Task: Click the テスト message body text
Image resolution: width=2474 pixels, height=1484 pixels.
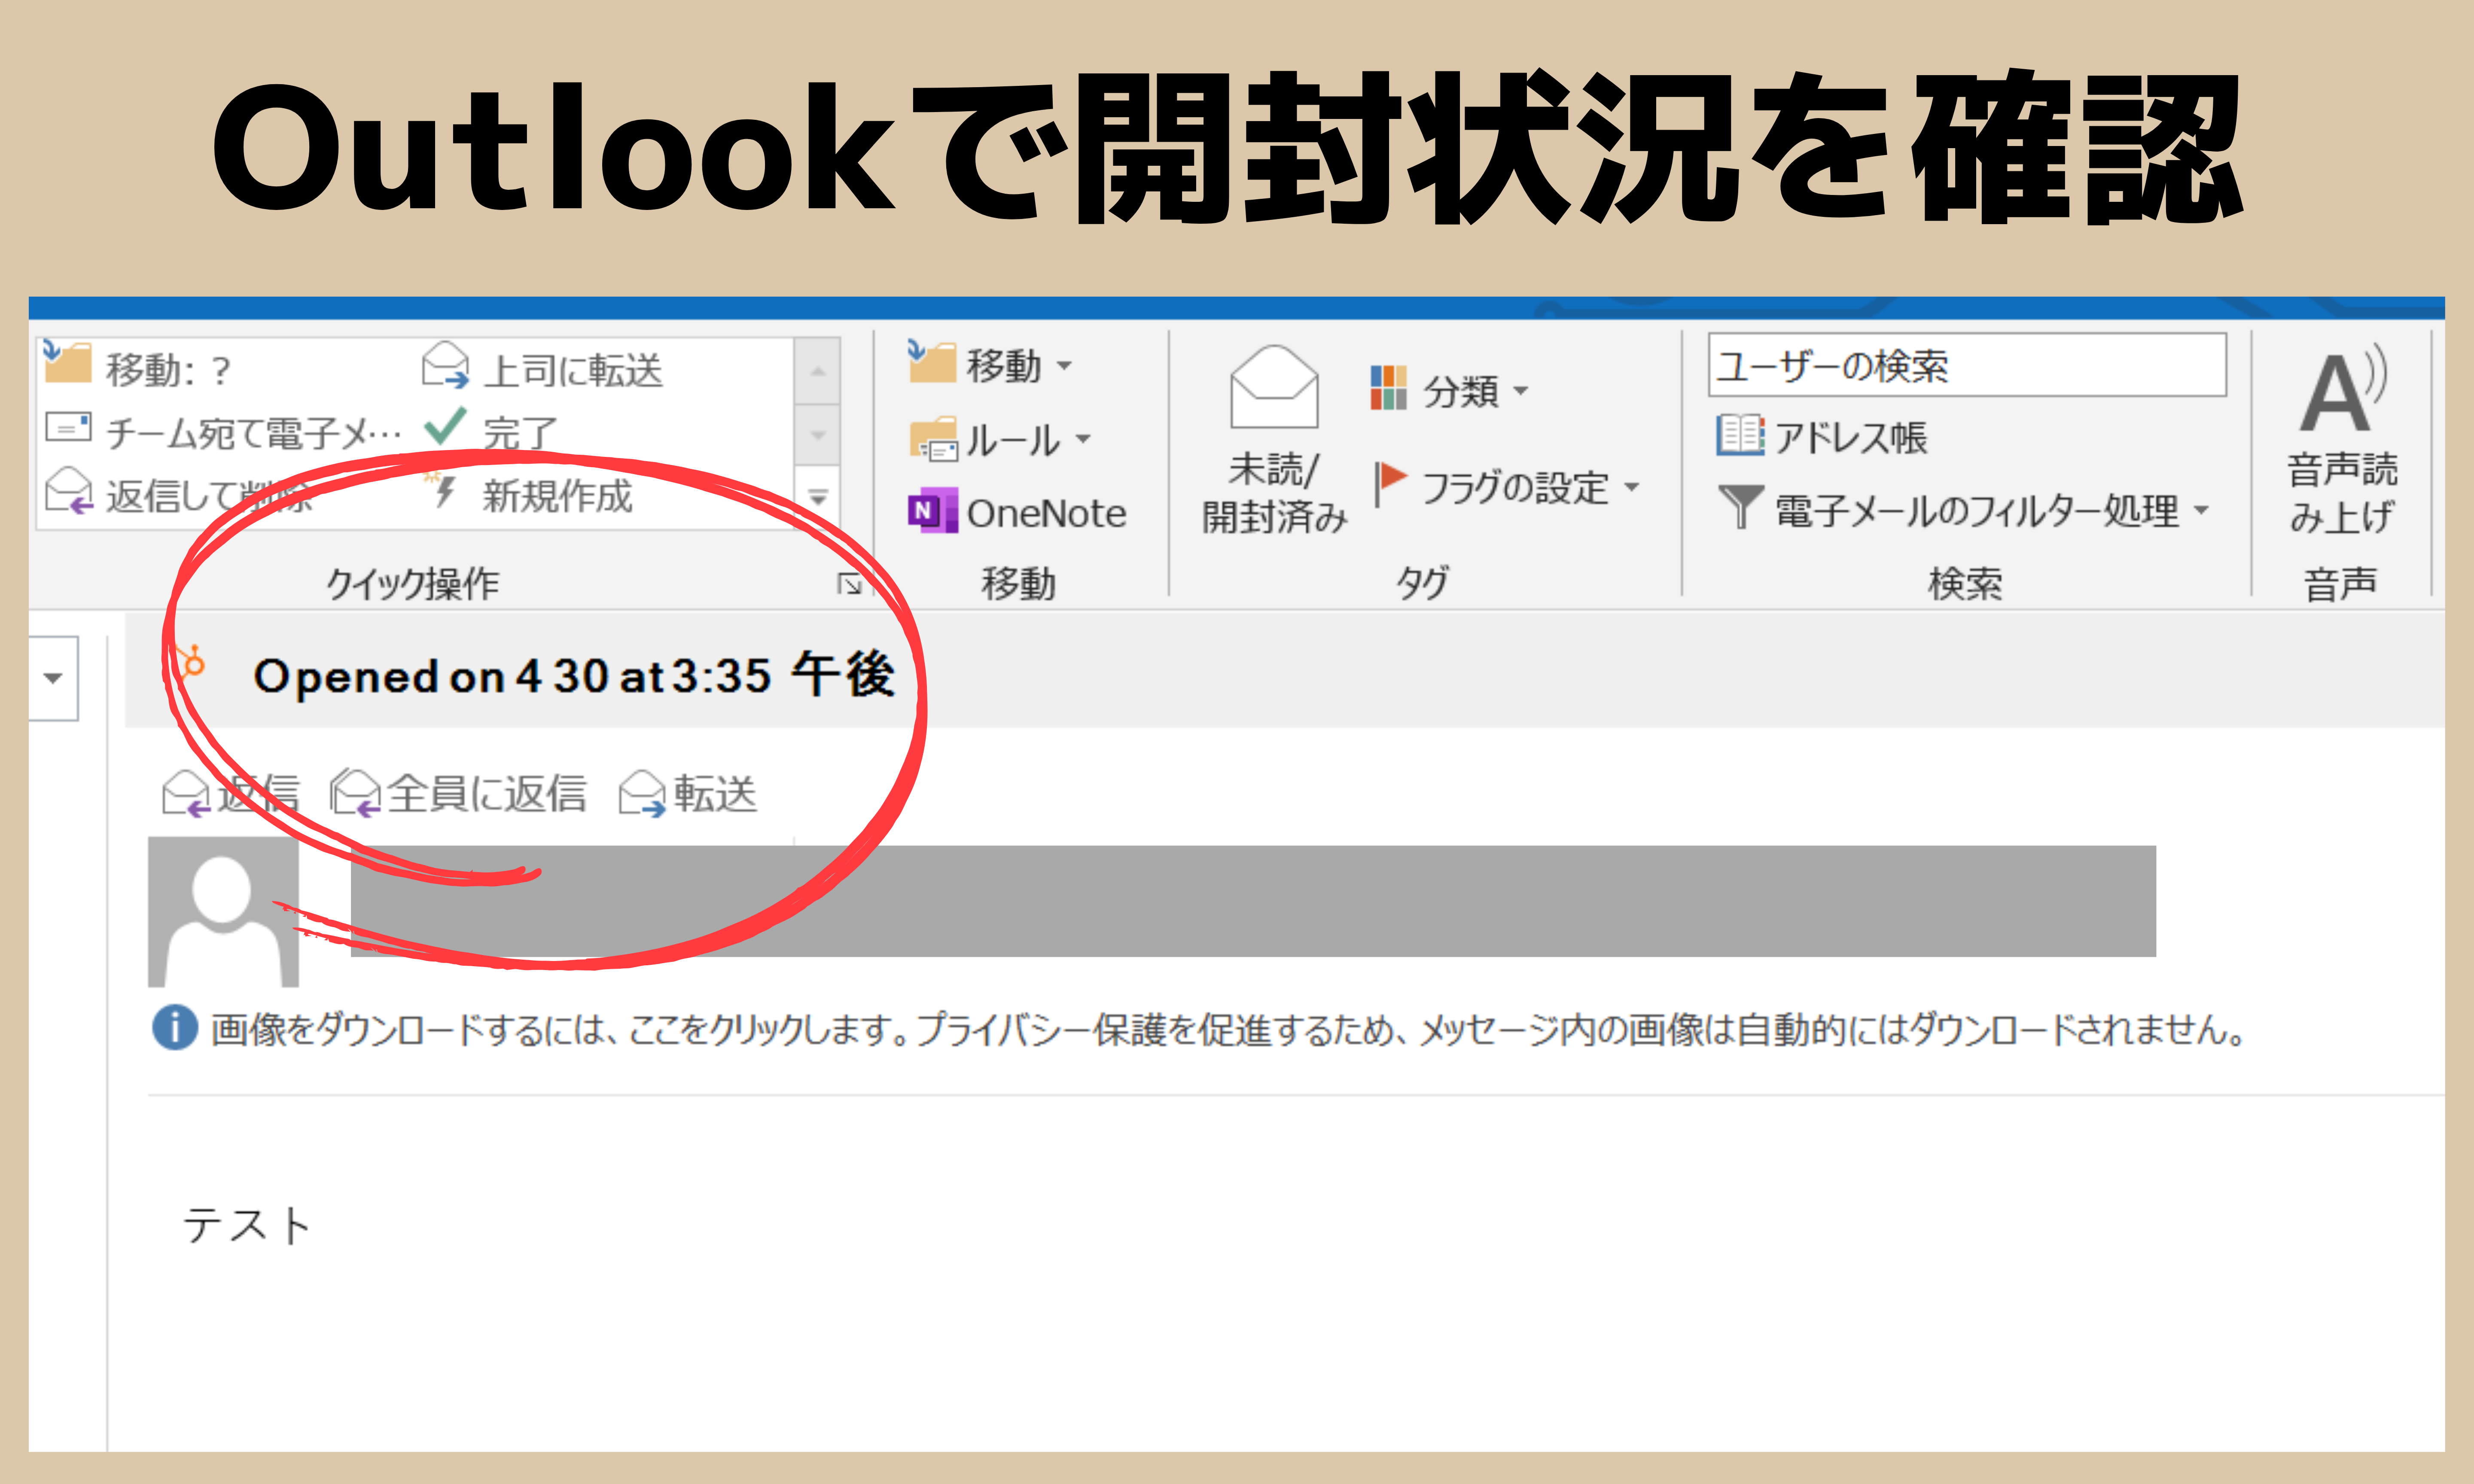Action: [x=247, y=1225]
